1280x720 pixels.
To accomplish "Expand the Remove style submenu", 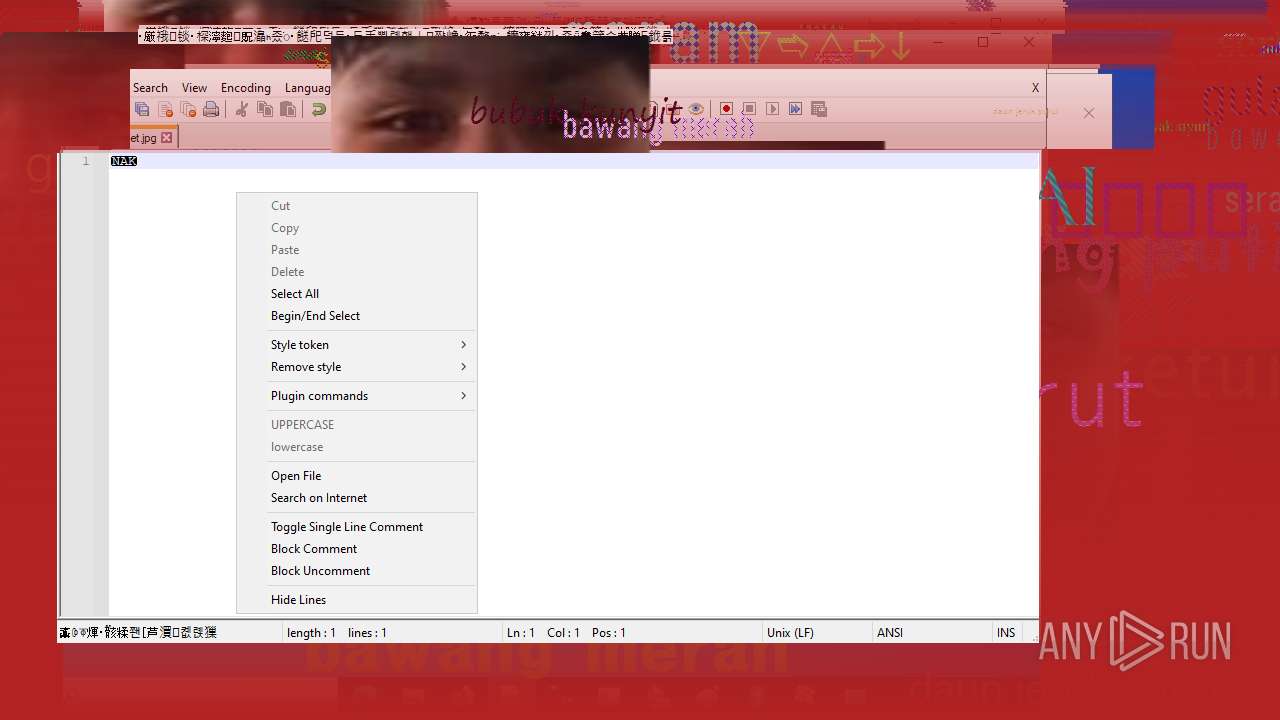I will tap(357, 367).
